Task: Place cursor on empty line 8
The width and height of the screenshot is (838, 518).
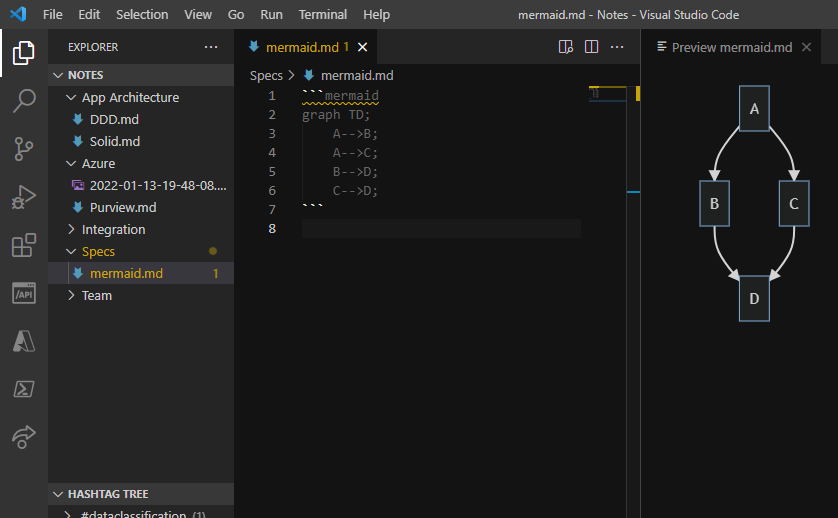Action: (441, 228)
